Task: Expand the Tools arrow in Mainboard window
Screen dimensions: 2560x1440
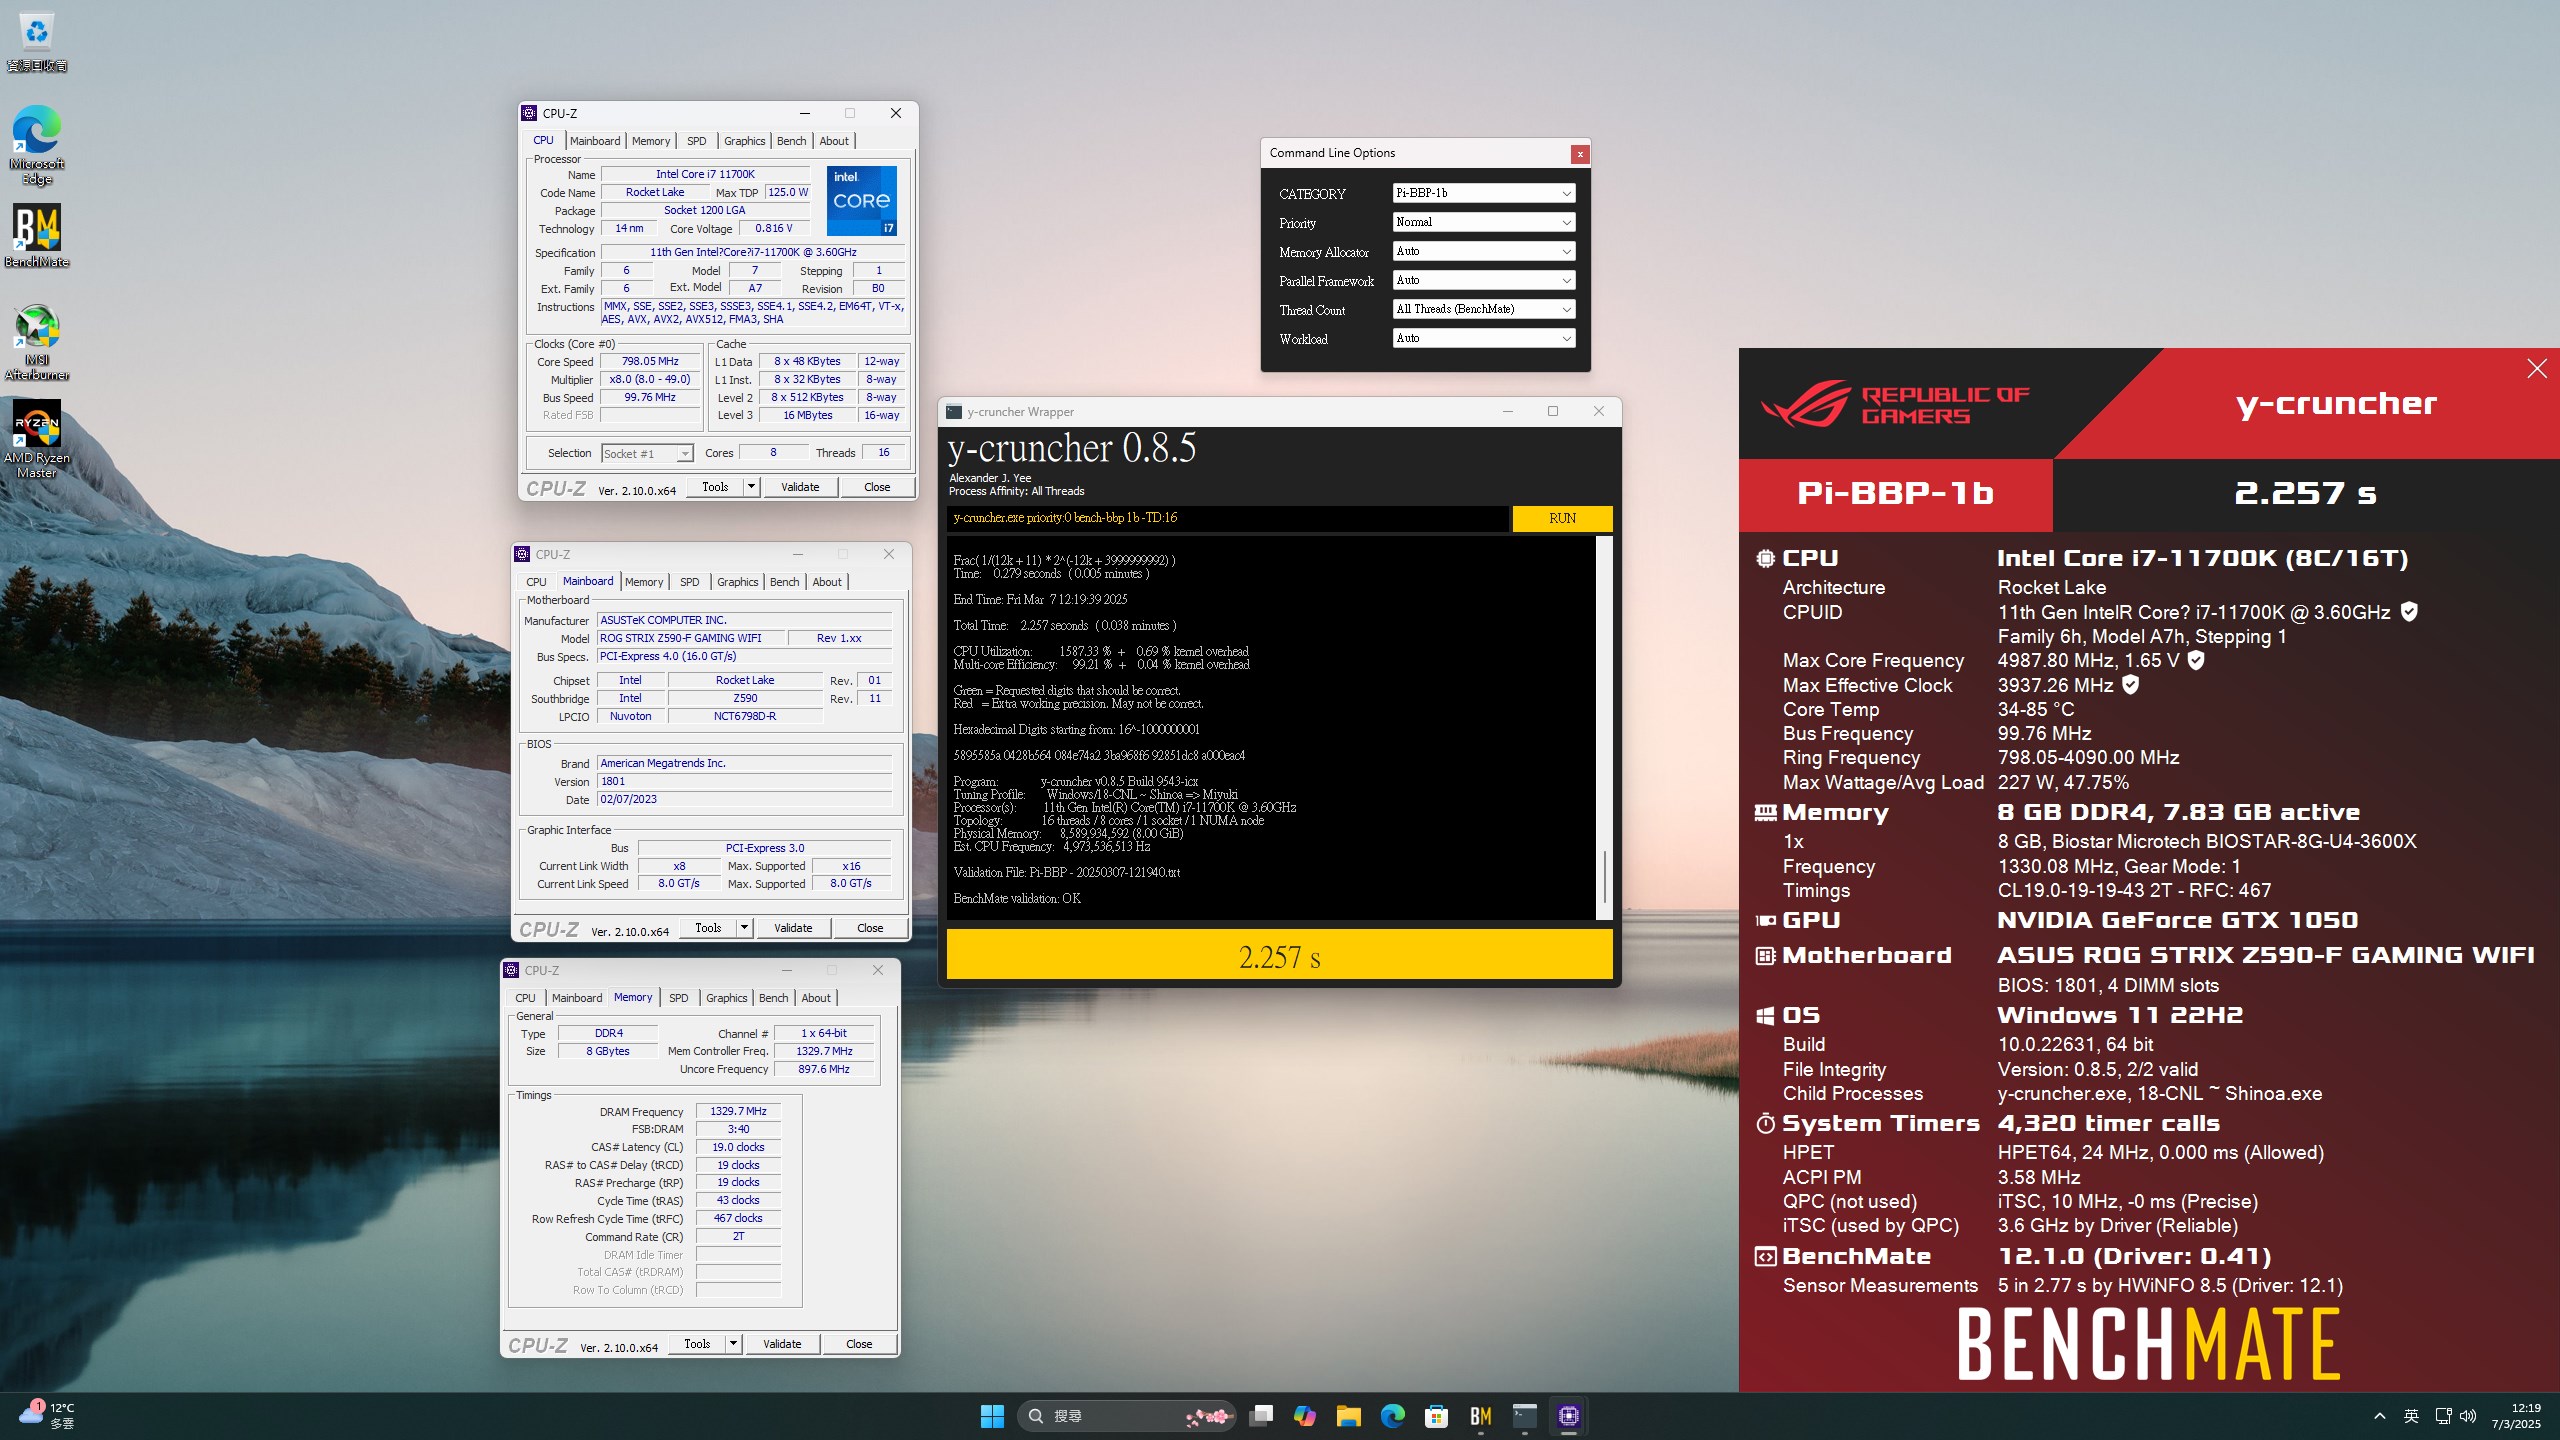Action: [x=745, y=928]
